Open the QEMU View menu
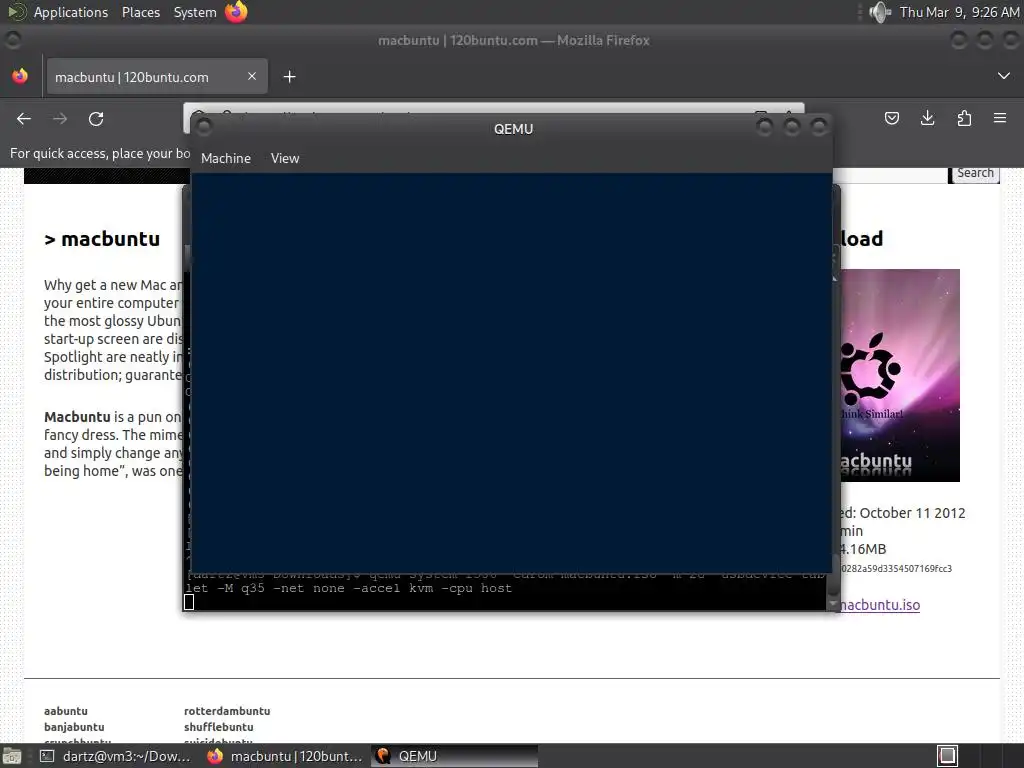1024x768 pixels. pyautogui.click(x=285, y=158)
